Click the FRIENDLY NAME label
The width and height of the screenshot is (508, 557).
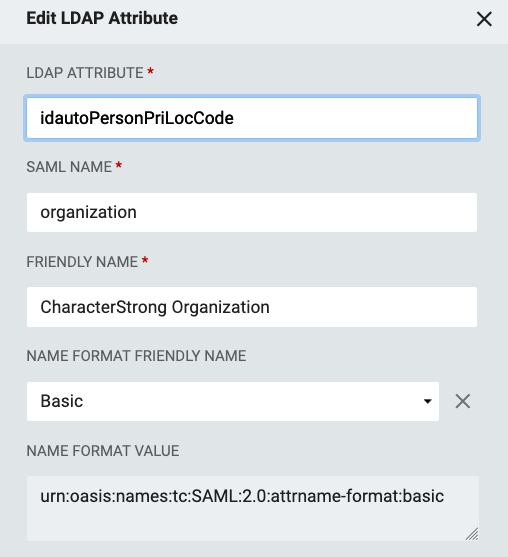82,262
